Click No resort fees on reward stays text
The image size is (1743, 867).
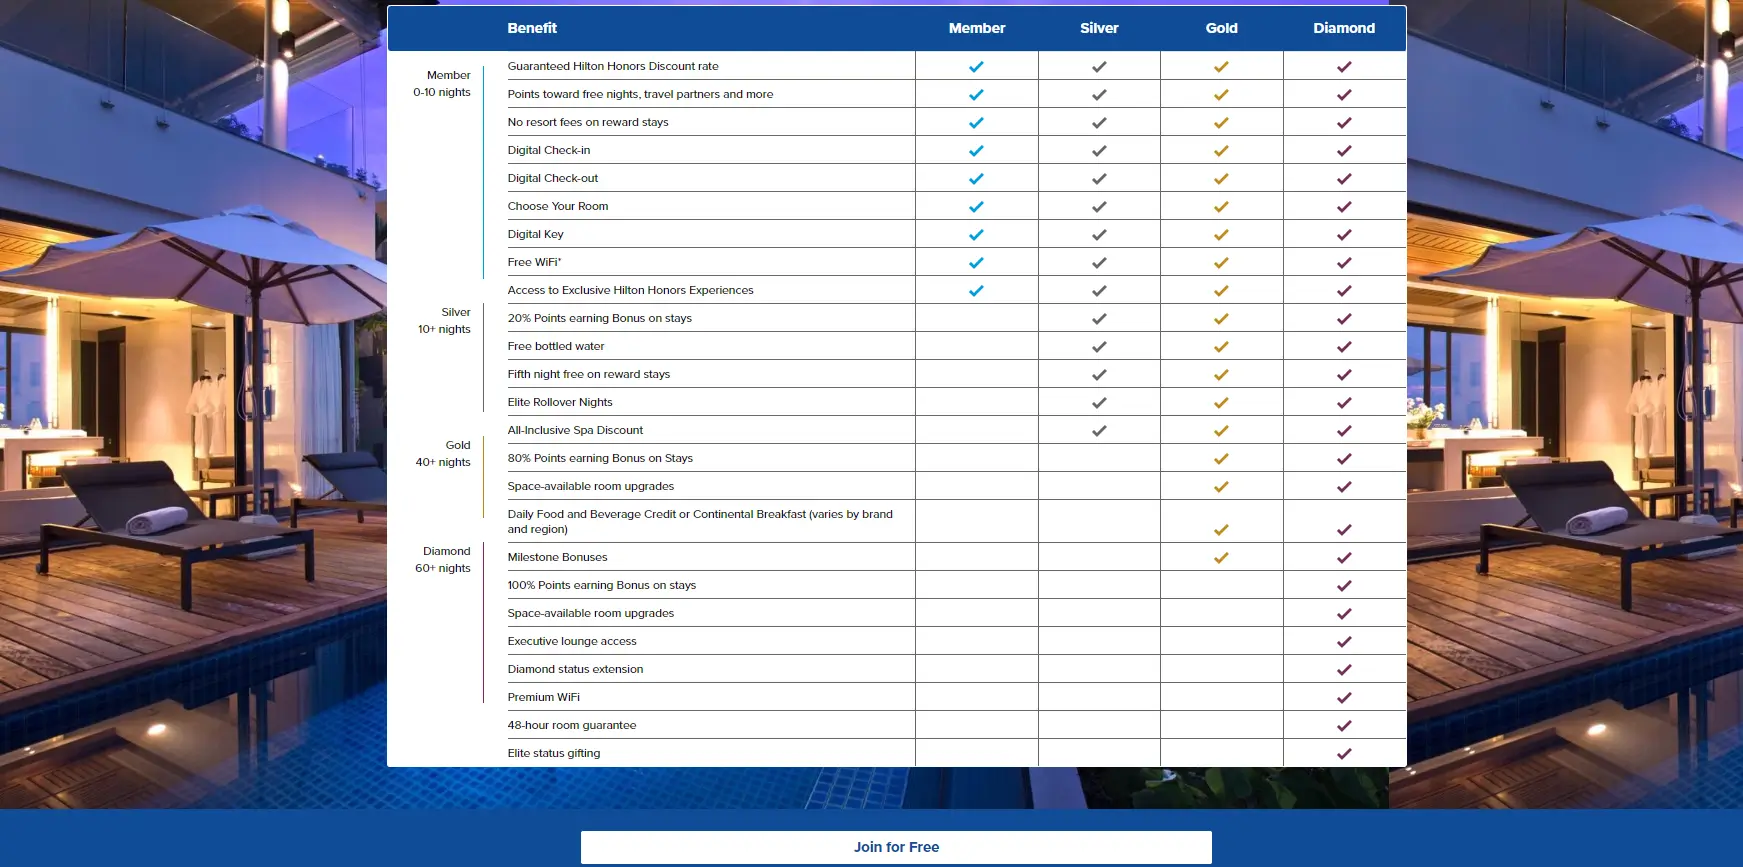(588, 122)
